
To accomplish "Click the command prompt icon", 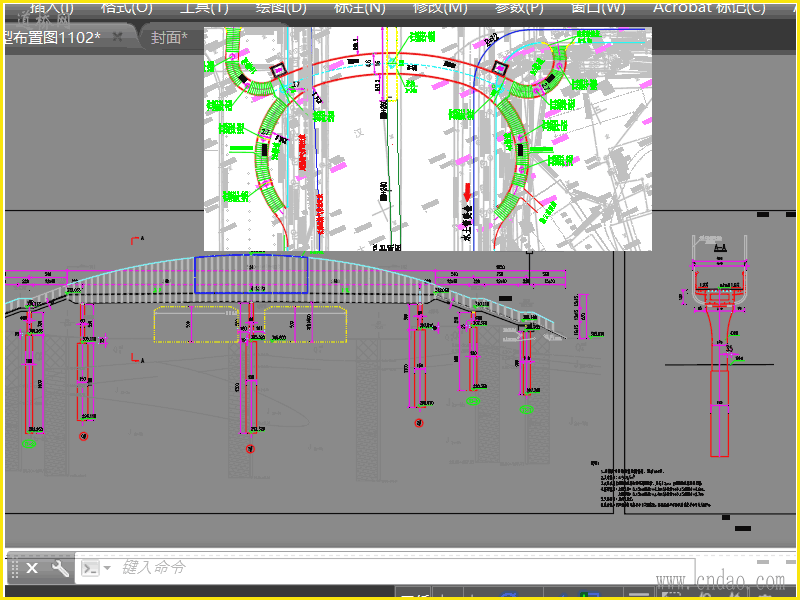I will pyautogui.click(x=89, y=569).
